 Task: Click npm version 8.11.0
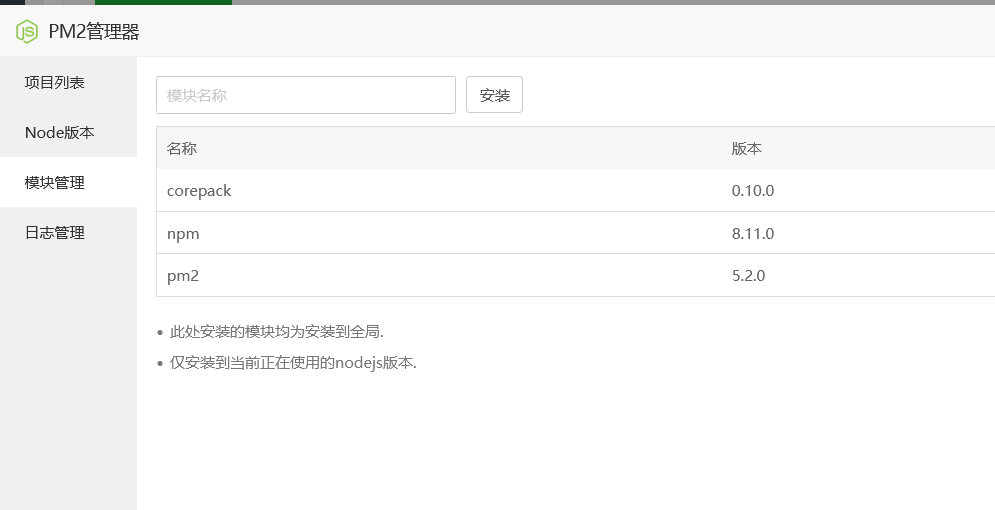click(753, 233)
